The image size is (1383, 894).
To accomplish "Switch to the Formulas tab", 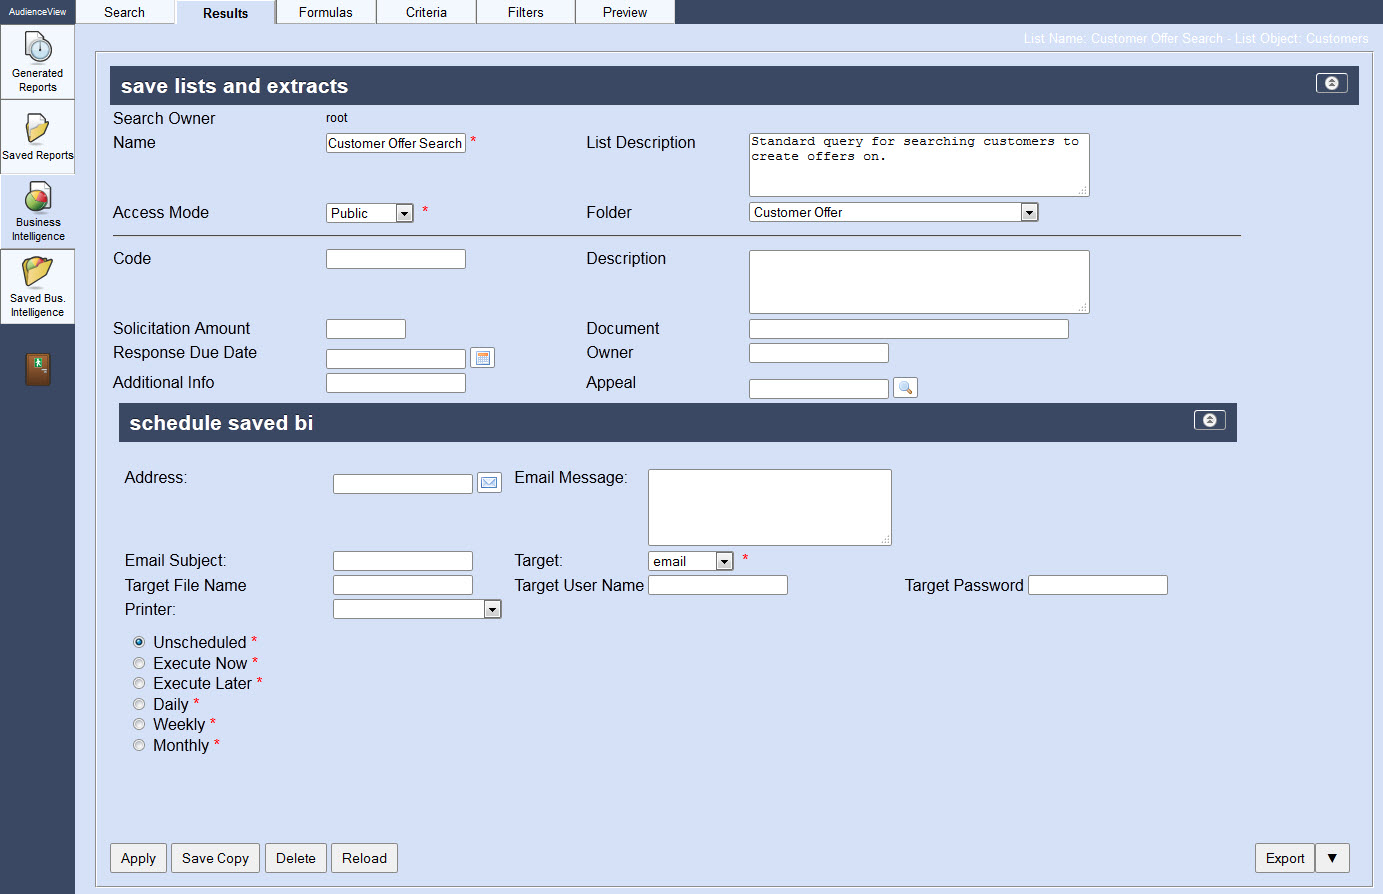I will [x=326, y=12].
